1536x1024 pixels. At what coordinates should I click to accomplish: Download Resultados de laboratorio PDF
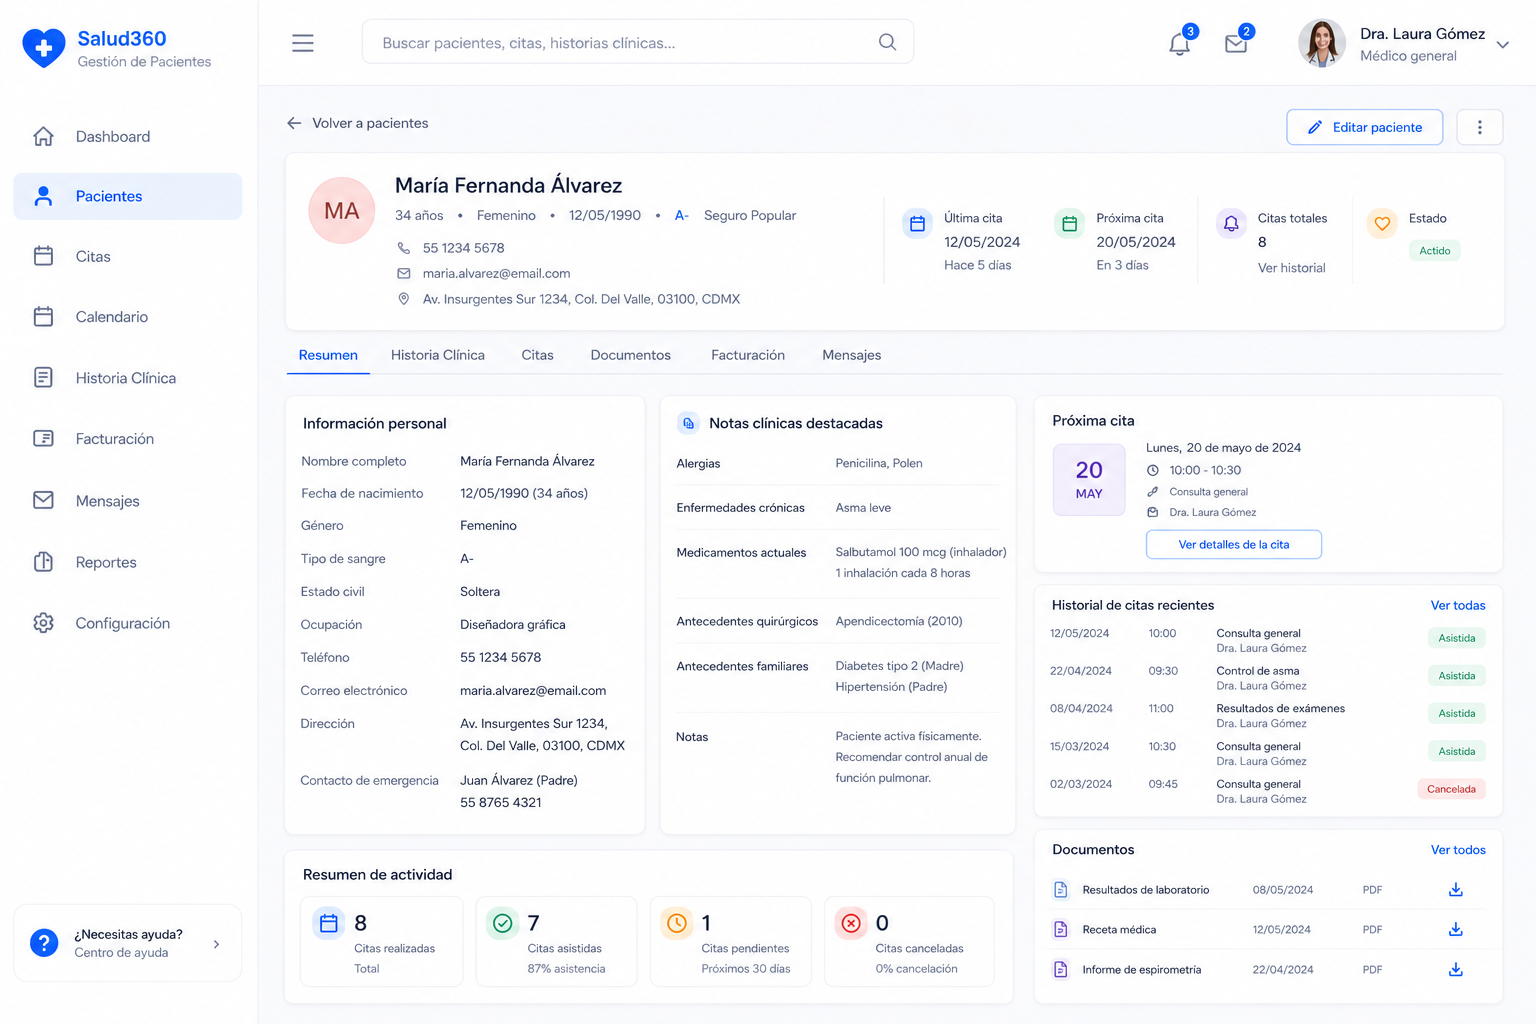[x=1456, y=890]
